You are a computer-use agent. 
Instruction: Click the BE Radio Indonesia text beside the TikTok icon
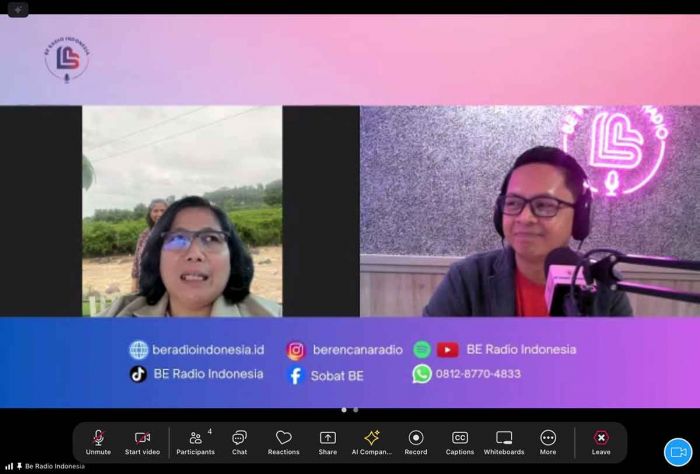[x=208, y=374]
